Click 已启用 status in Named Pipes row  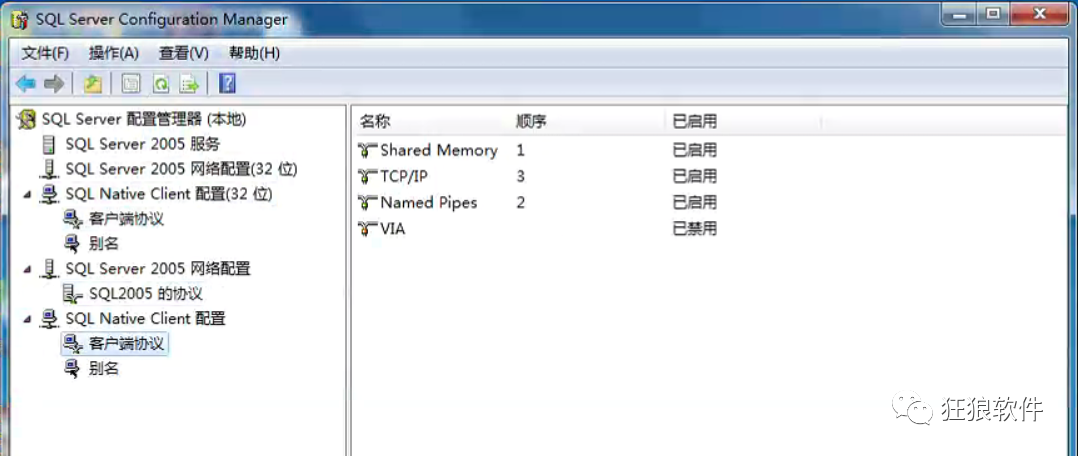694,203
